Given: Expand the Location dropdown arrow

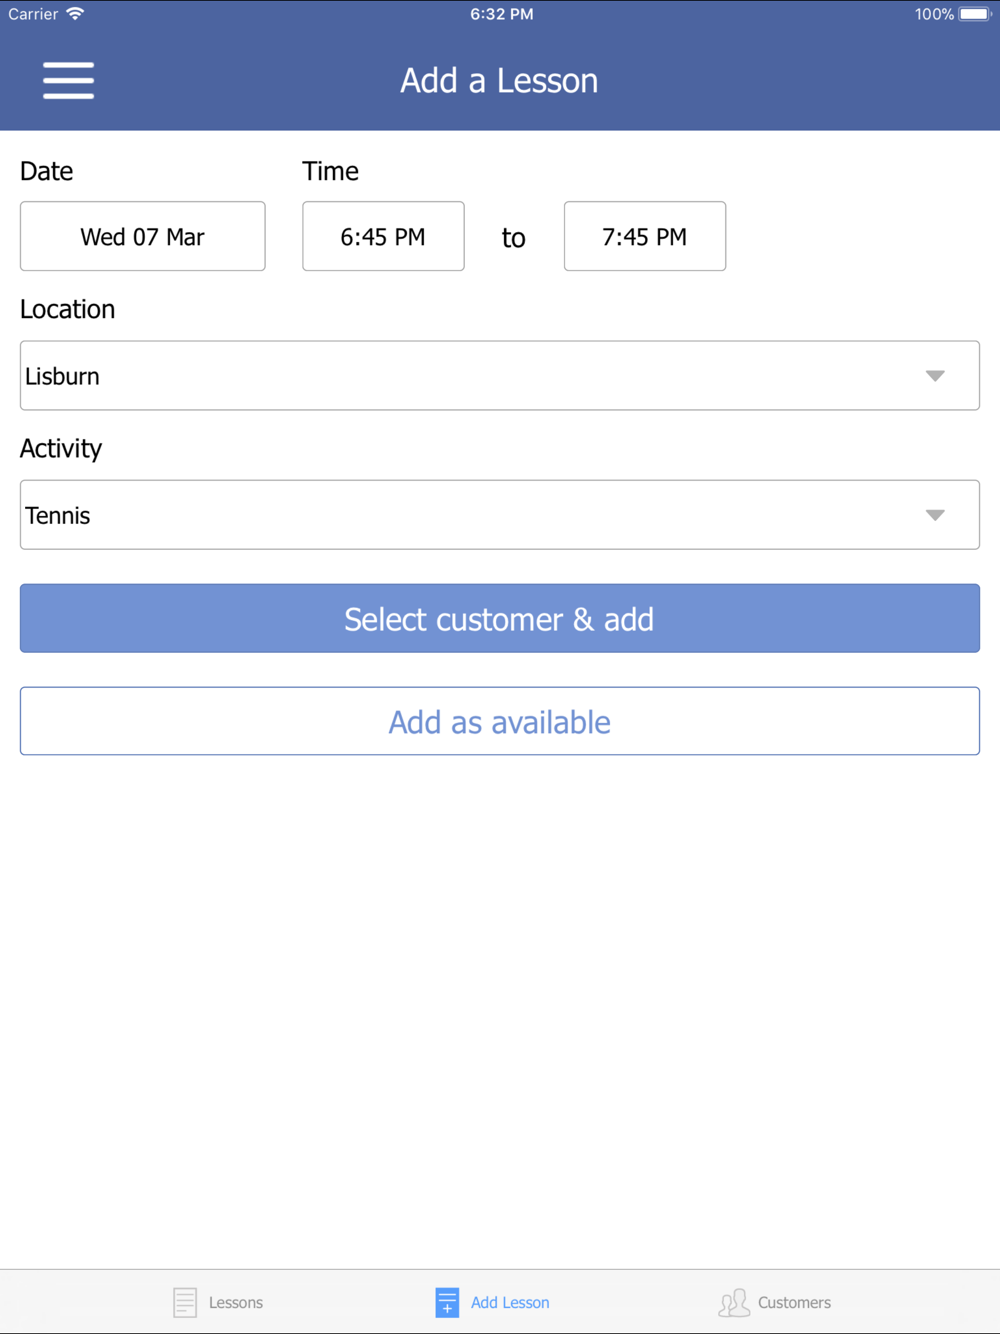Looking at the screenshot, I should (x=935, y=376).
